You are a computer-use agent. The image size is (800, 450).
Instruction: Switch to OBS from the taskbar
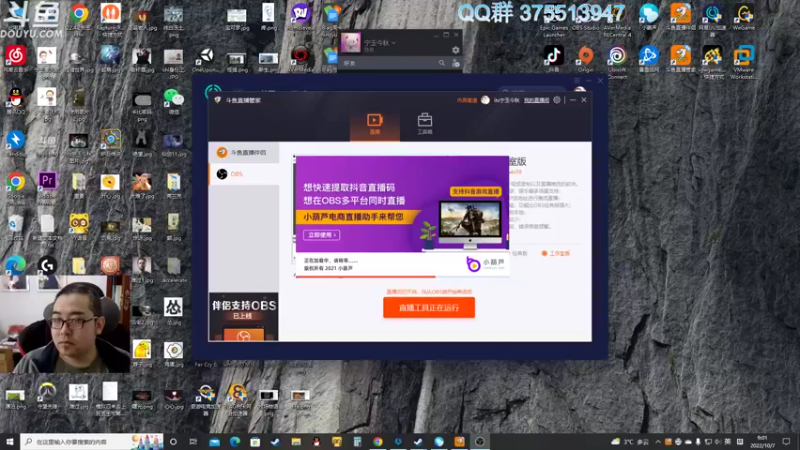[x=480, y=441]
